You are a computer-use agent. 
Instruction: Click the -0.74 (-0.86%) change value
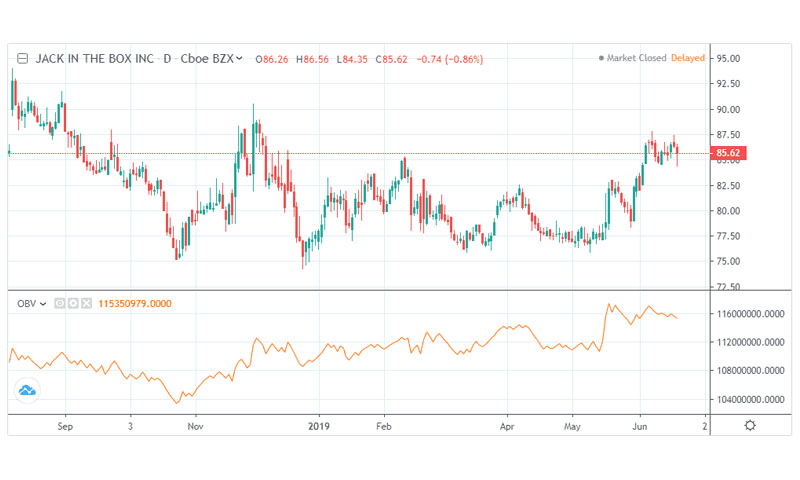click(449, 59)
